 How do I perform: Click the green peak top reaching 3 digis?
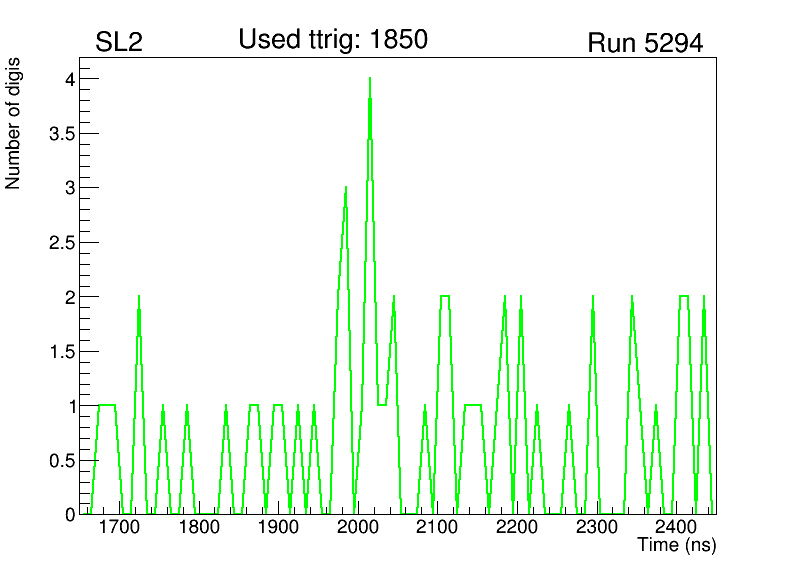pos(346,188)
